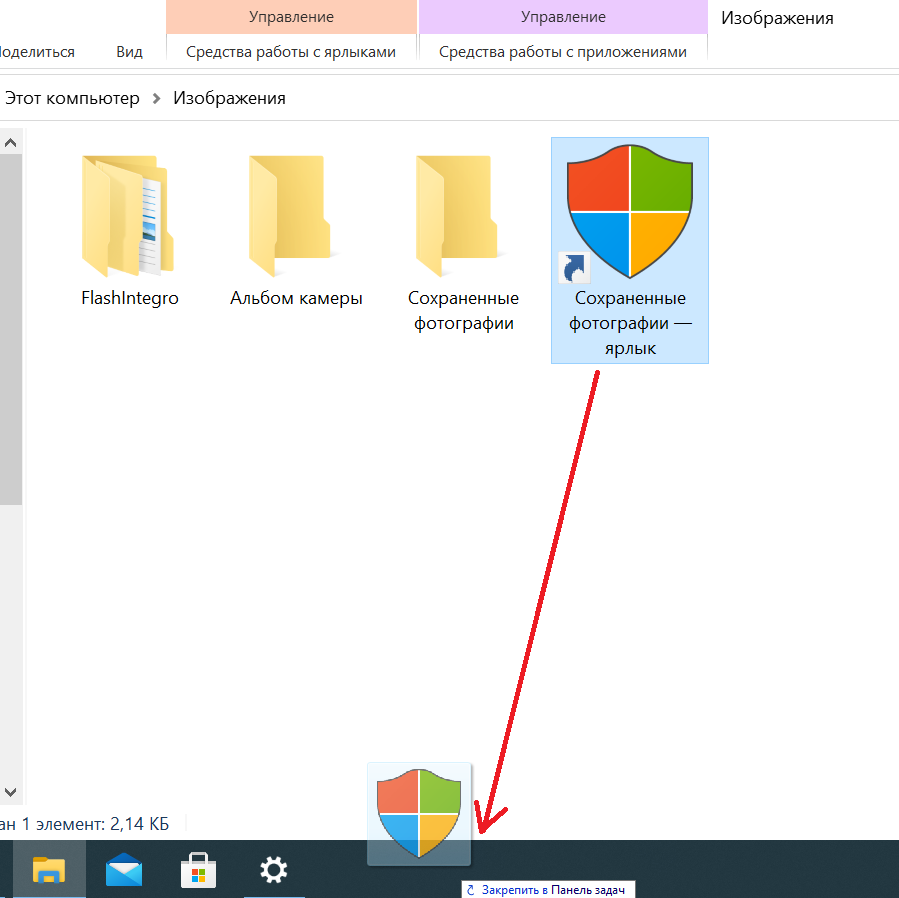Click the File Explorer taskbar icon
Viewport: 899px width, 898px height.
(49, 870)
